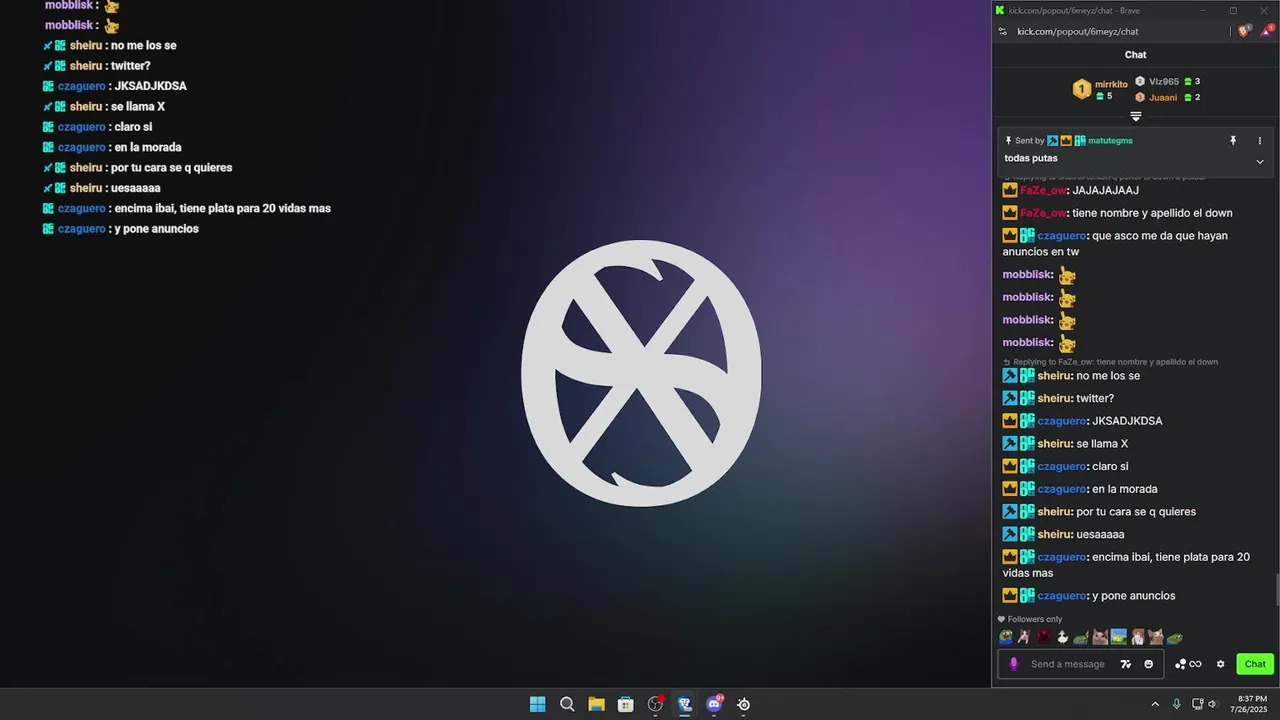Focus the 'Send a message' input field
The height and width of the screenshot is (720, 1280).
coord(1068,664)
